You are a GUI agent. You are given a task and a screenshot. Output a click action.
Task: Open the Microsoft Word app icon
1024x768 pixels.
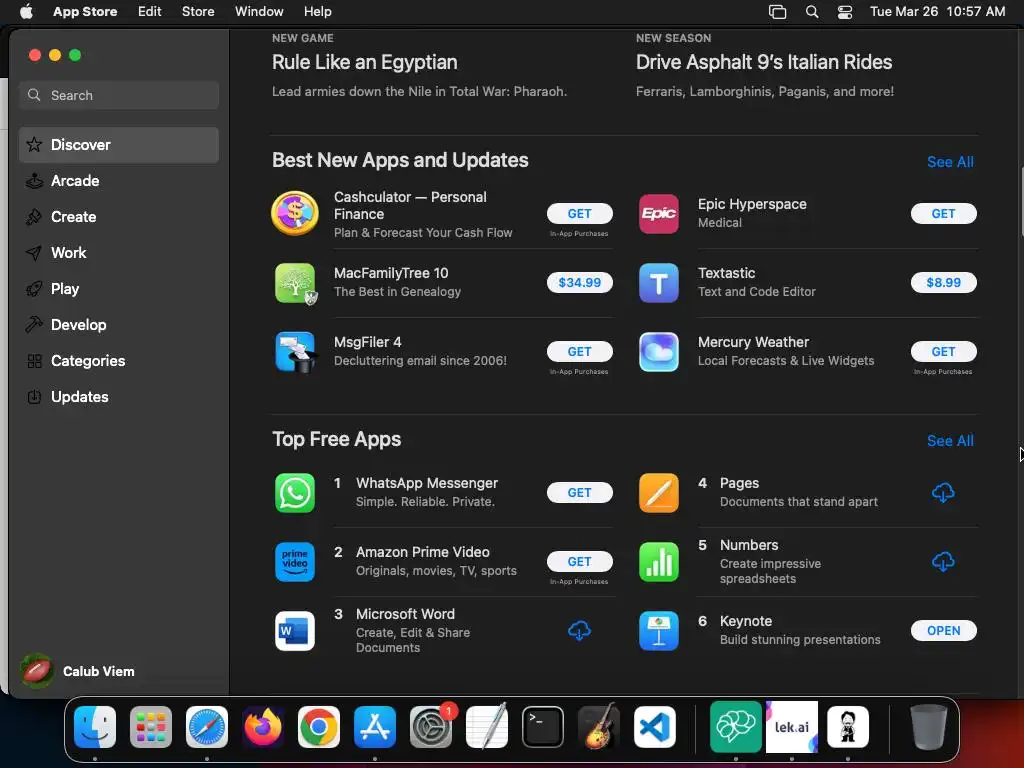295,631
